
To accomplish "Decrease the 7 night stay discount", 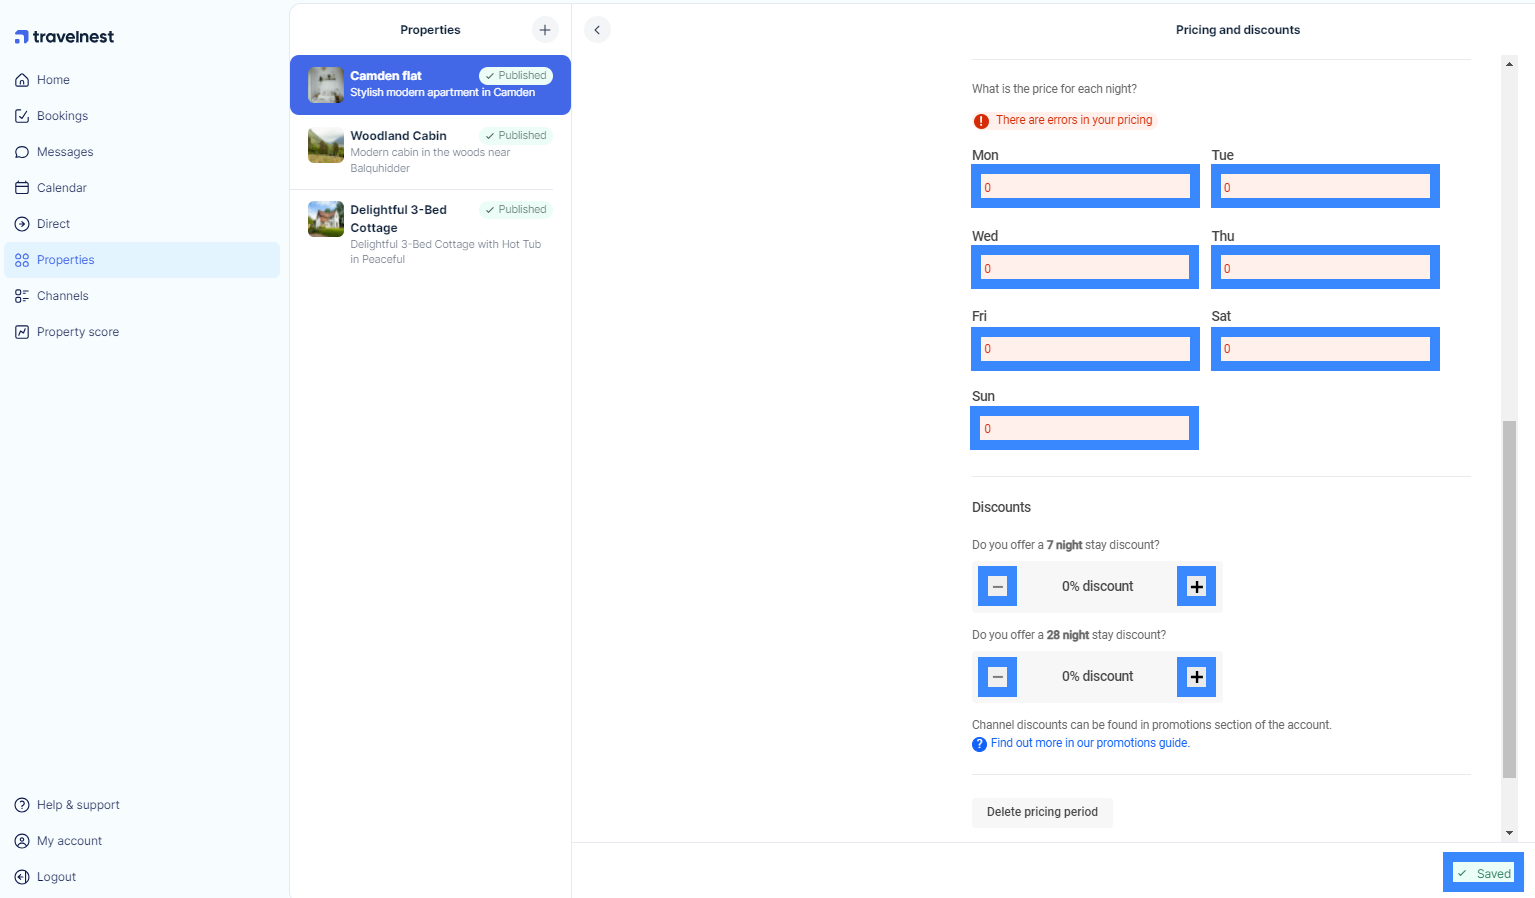I will pos(997,587).
